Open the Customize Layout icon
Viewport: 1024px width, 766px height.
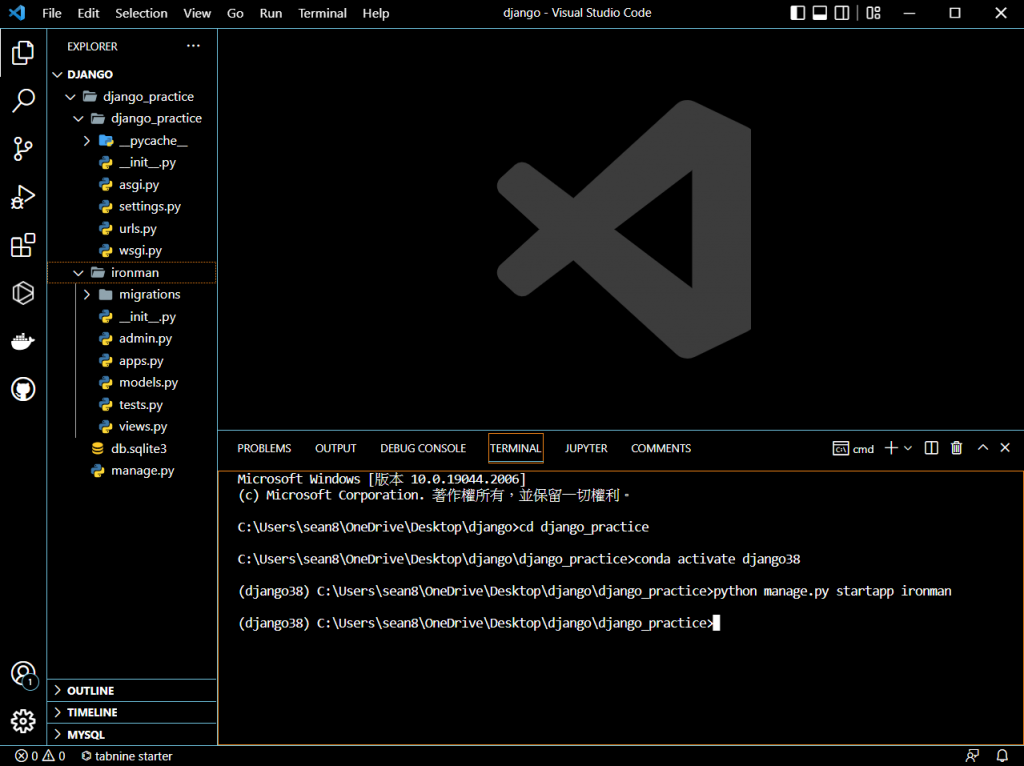tap(873, 13)
